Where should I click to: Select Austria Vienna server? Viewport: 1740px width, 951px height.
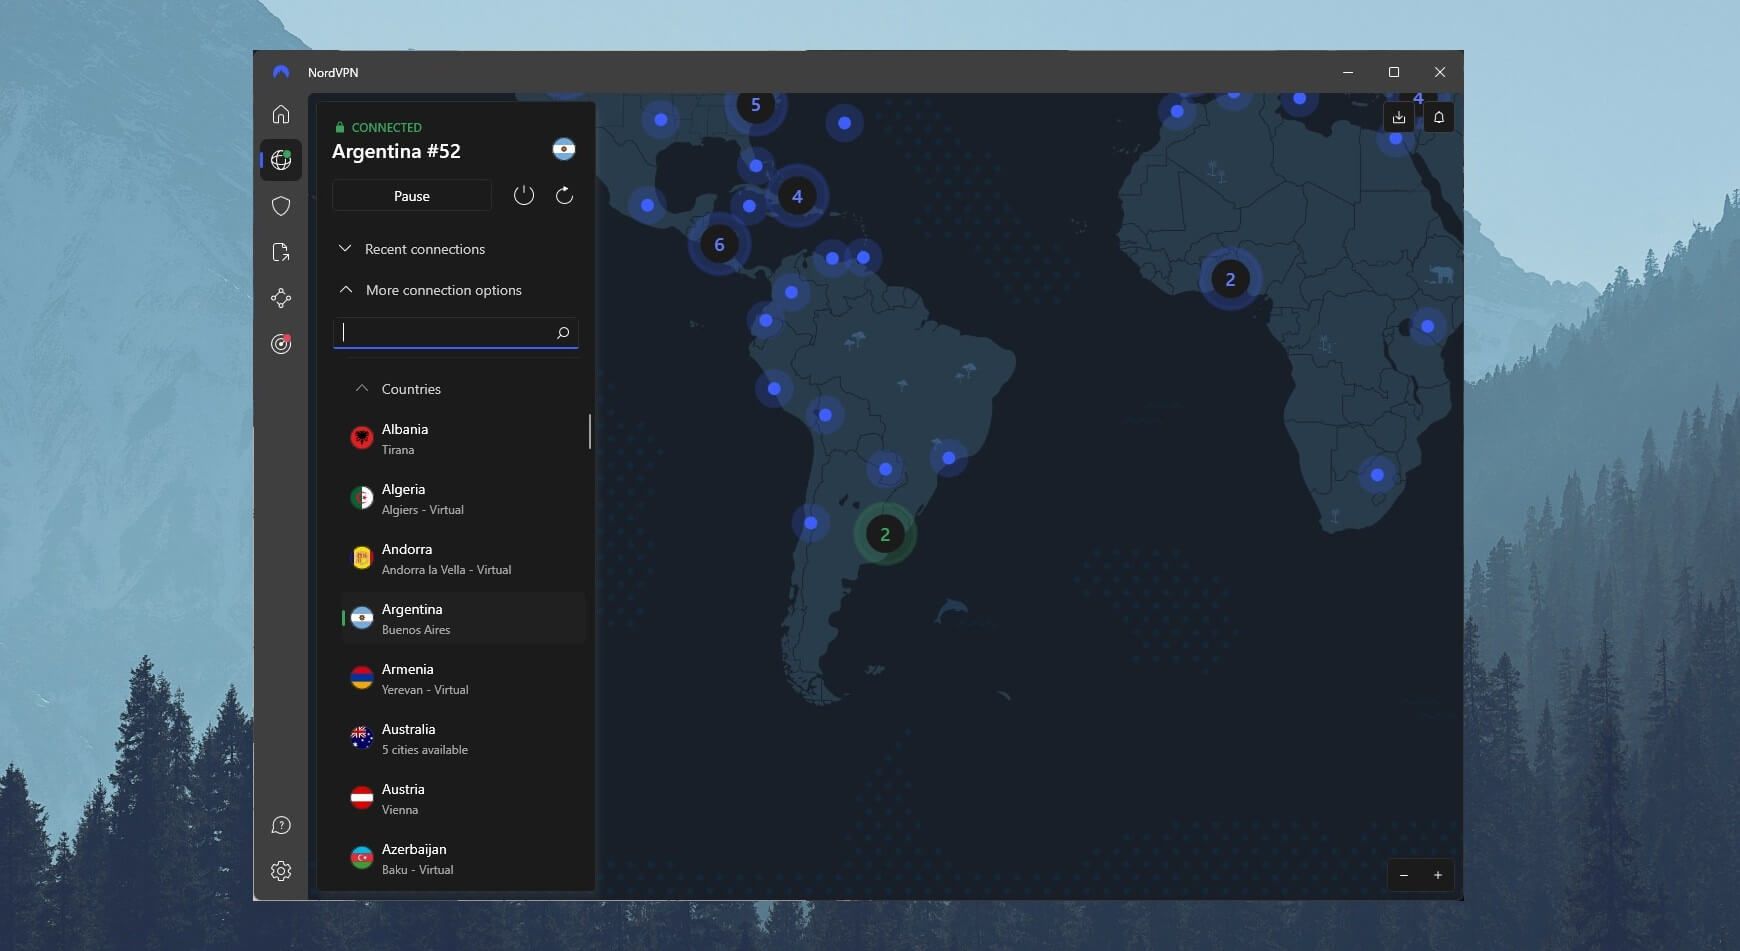(463, 798)
